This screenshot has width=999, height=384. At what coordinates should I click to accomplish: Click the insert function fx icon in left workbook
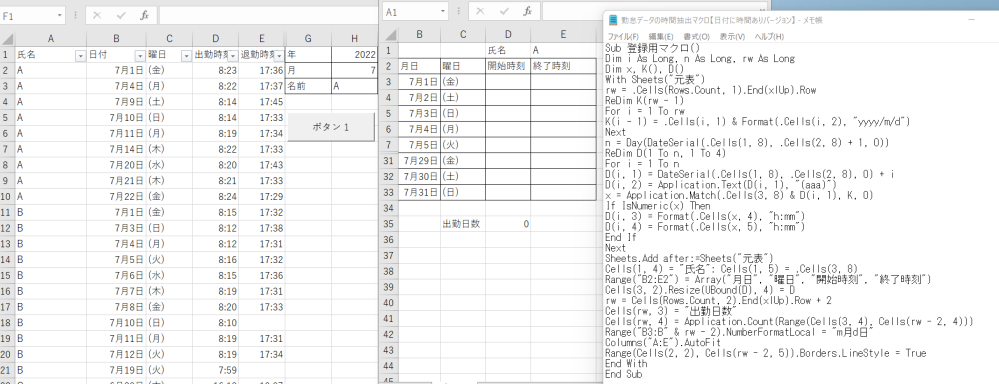click(144, 15)
